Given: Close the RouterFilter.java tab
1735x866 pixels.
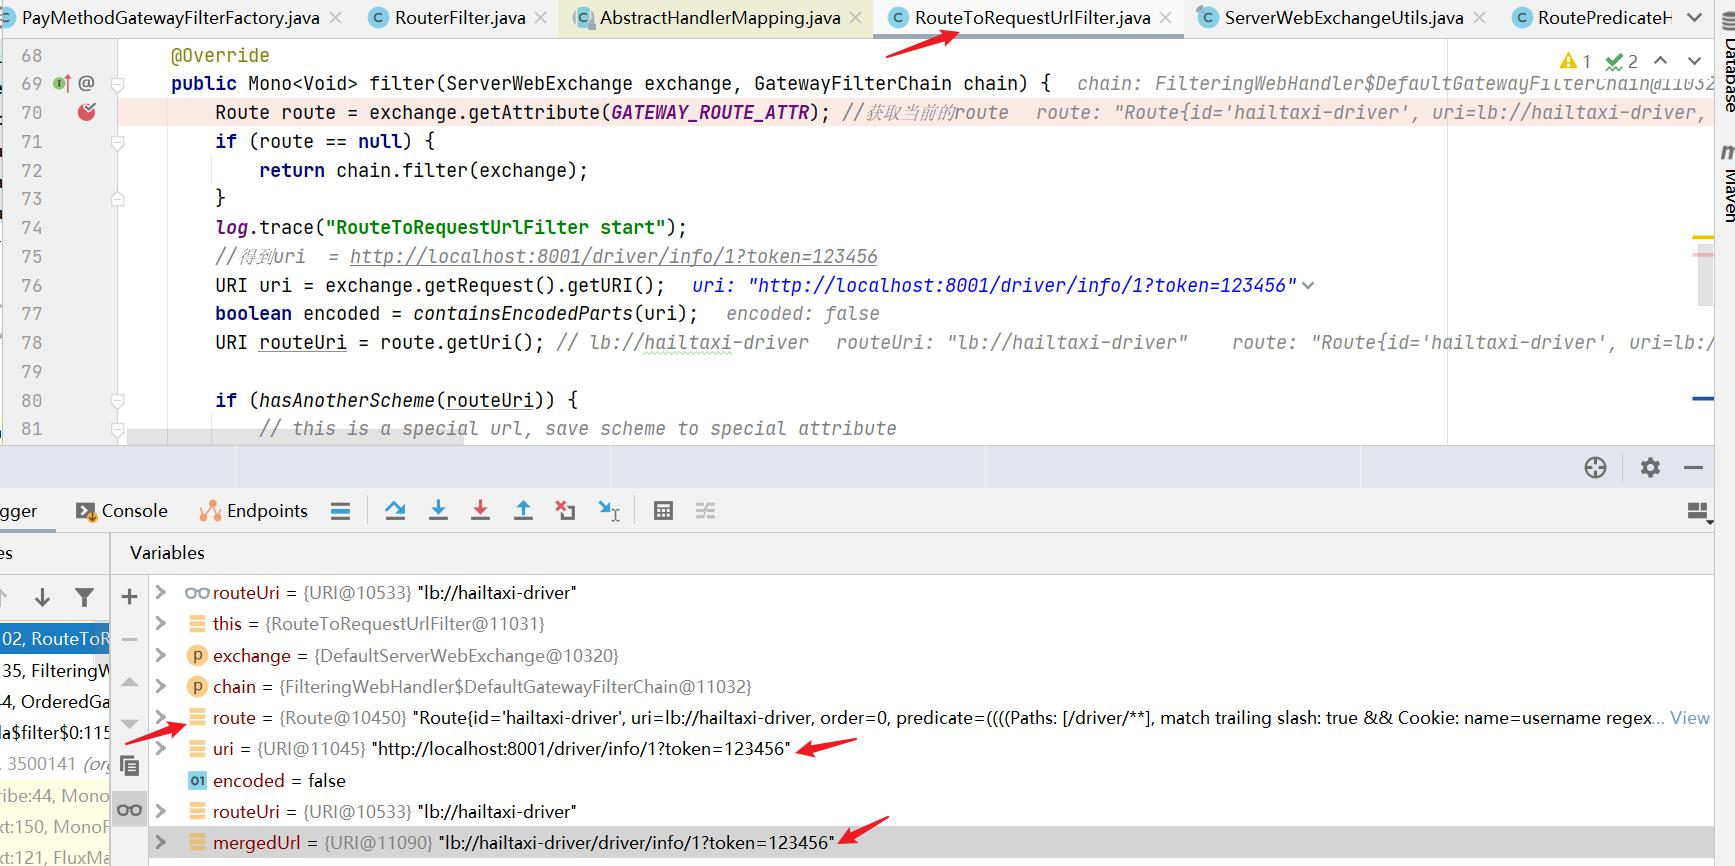Looking at the screenshot, I should [x=541, y=18].
